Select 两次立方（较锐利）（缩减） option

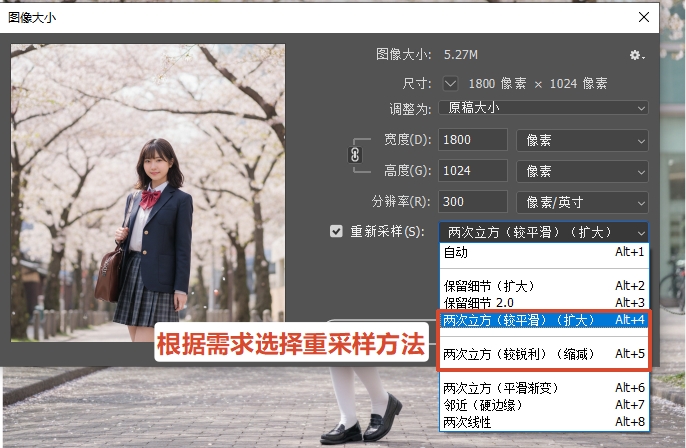pyautogui.click(x=544, y=354)
